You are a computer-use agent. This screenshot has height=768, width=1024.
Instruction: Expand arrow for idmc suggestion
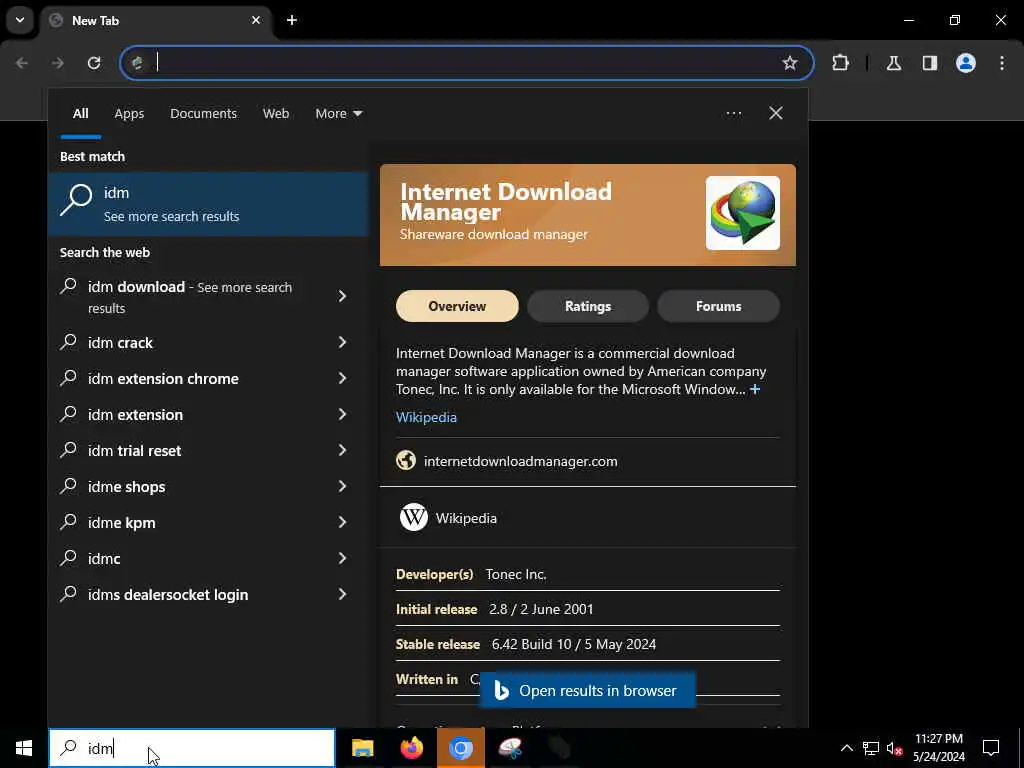[x=342, y=558]
